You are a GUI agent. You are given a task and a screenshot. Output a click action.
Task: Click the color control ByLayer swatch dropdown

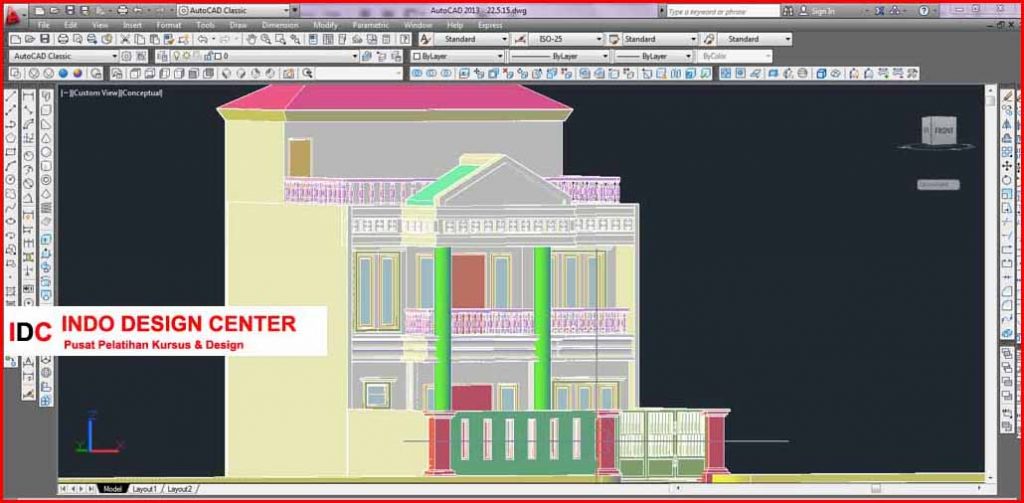pyautogui.click(x=457, y=57)
